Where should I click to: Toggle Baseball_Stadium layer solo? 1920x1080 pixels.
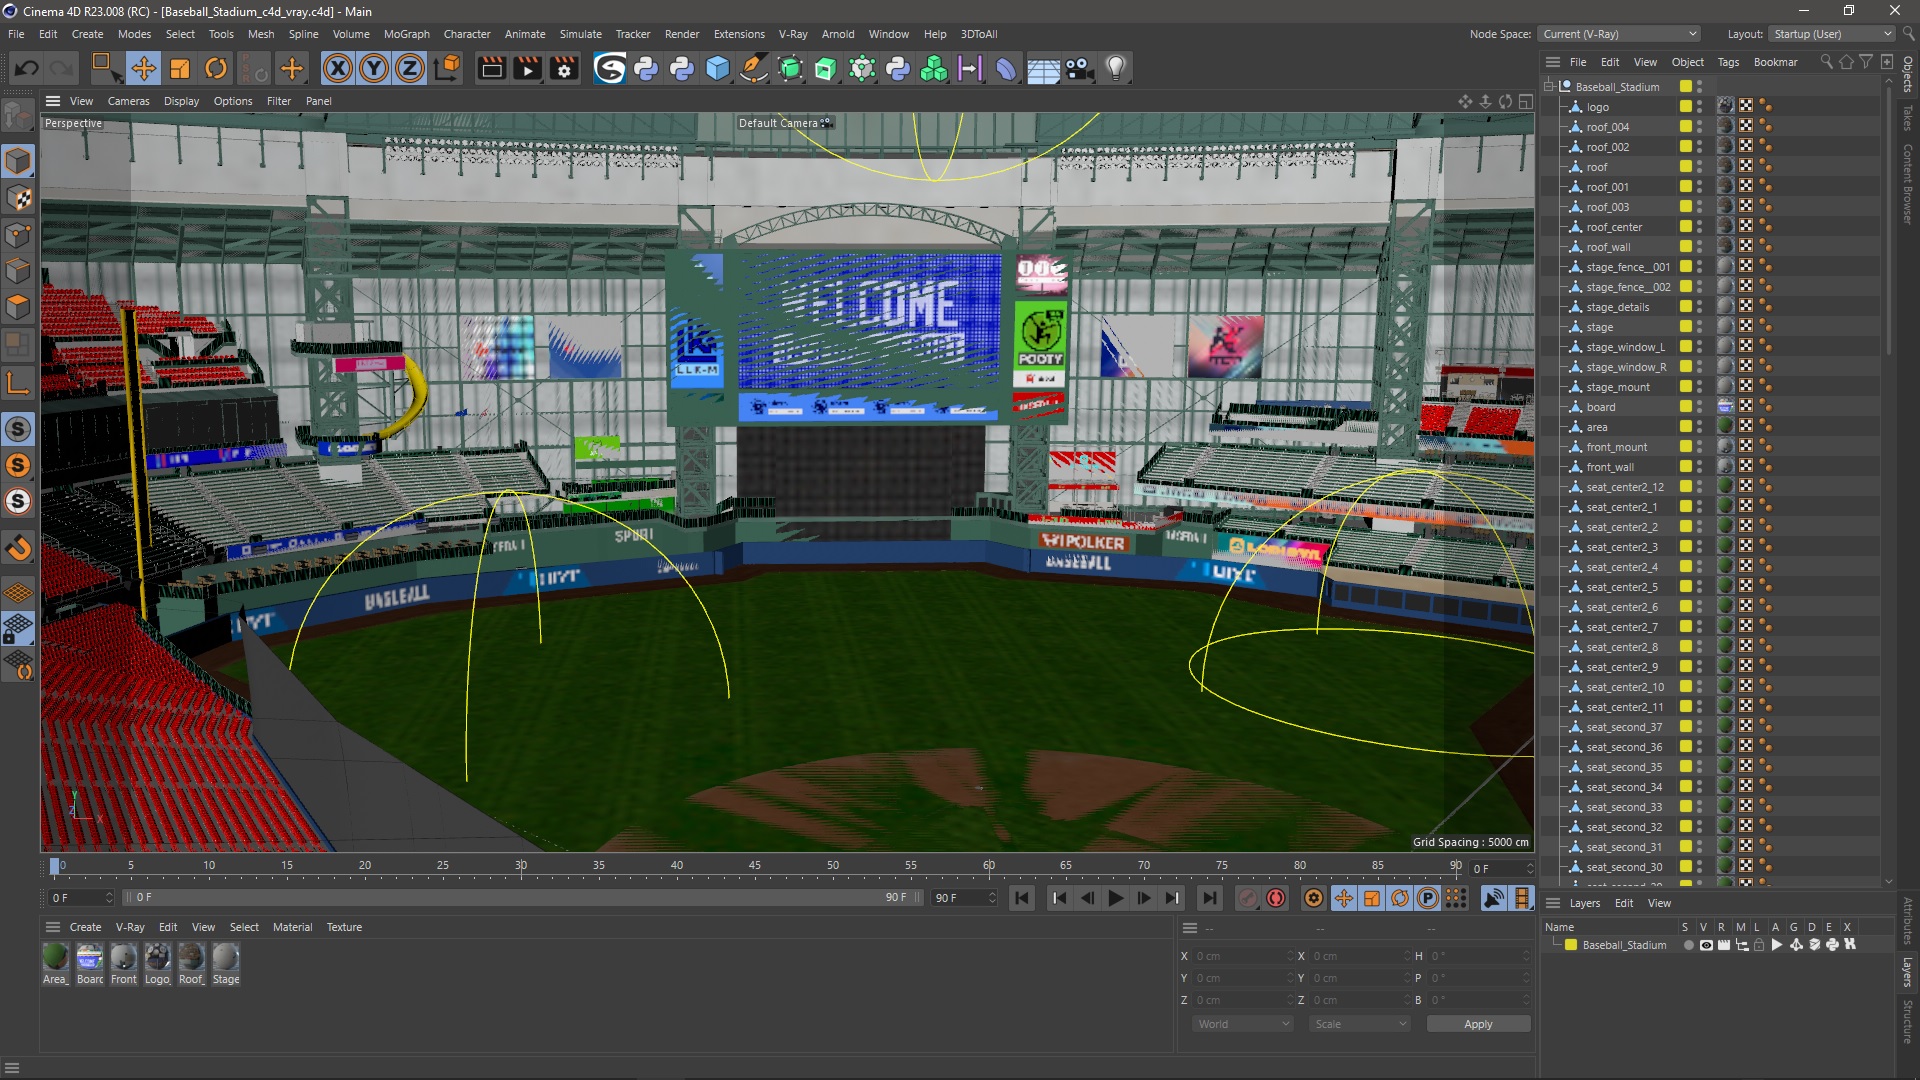(1688, 945)
